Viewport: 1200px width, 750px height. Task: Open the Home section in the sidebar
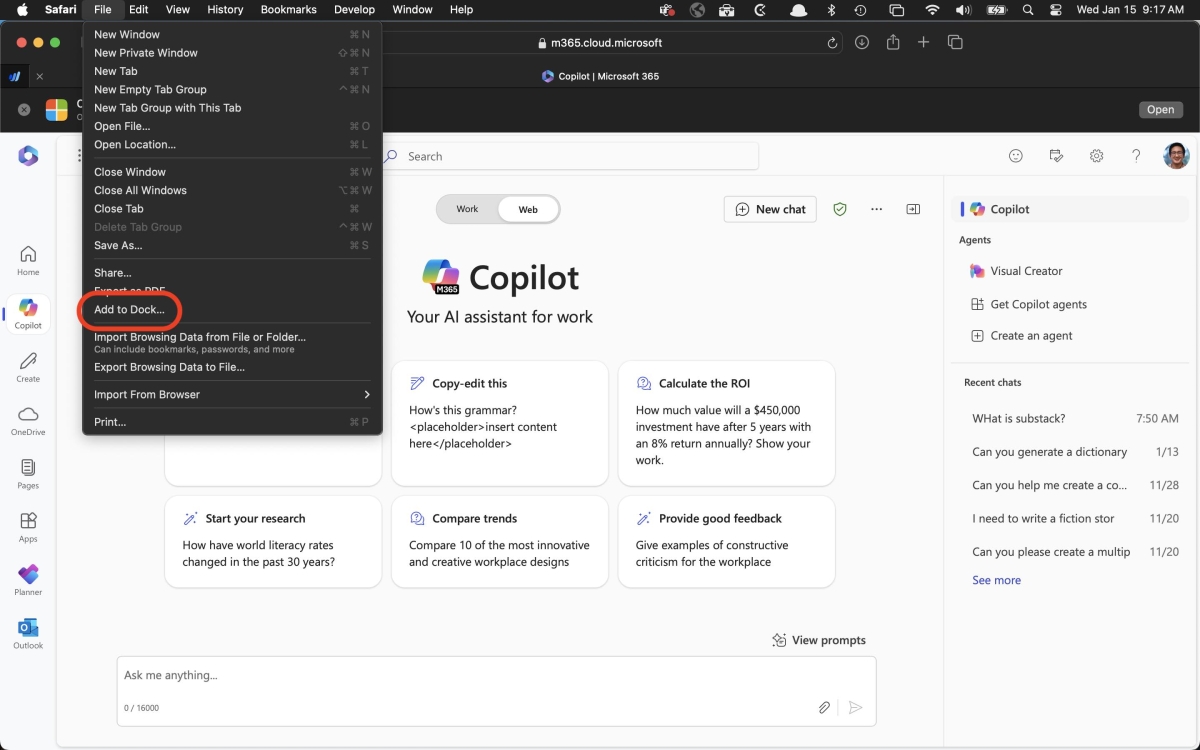(x=28, y=260)
